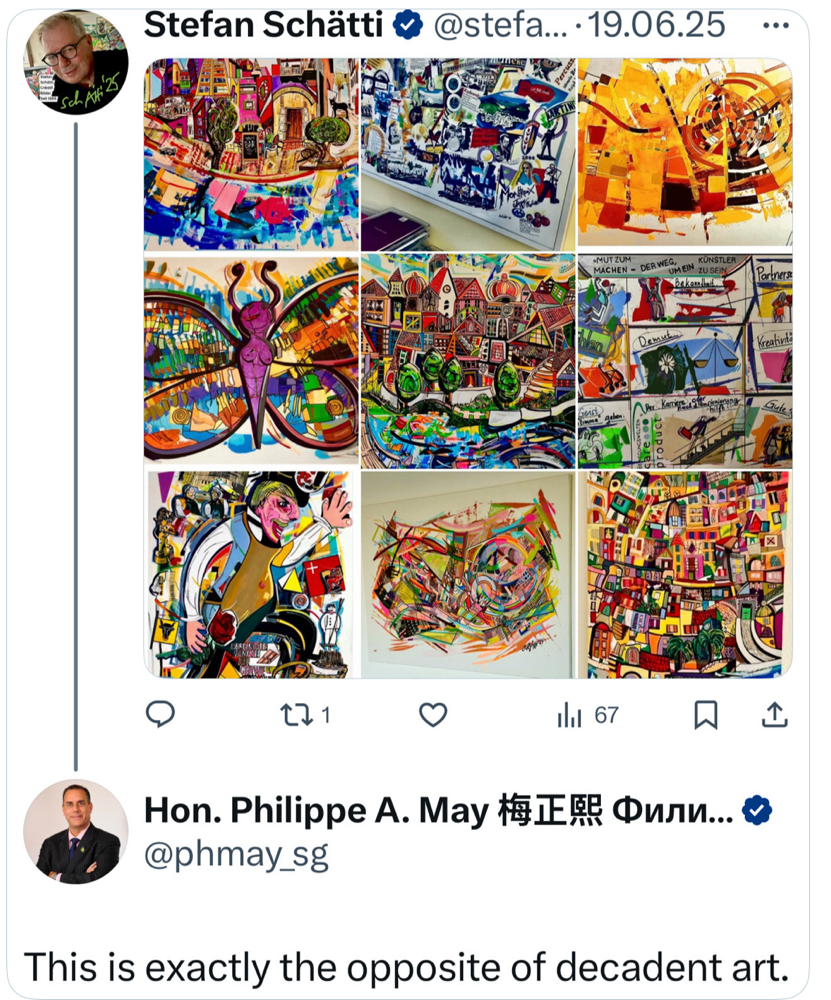The width and height of the screenshot is (831, 1000).
Task: View the Montreux collage artwork photo
Action: point(468,154)
